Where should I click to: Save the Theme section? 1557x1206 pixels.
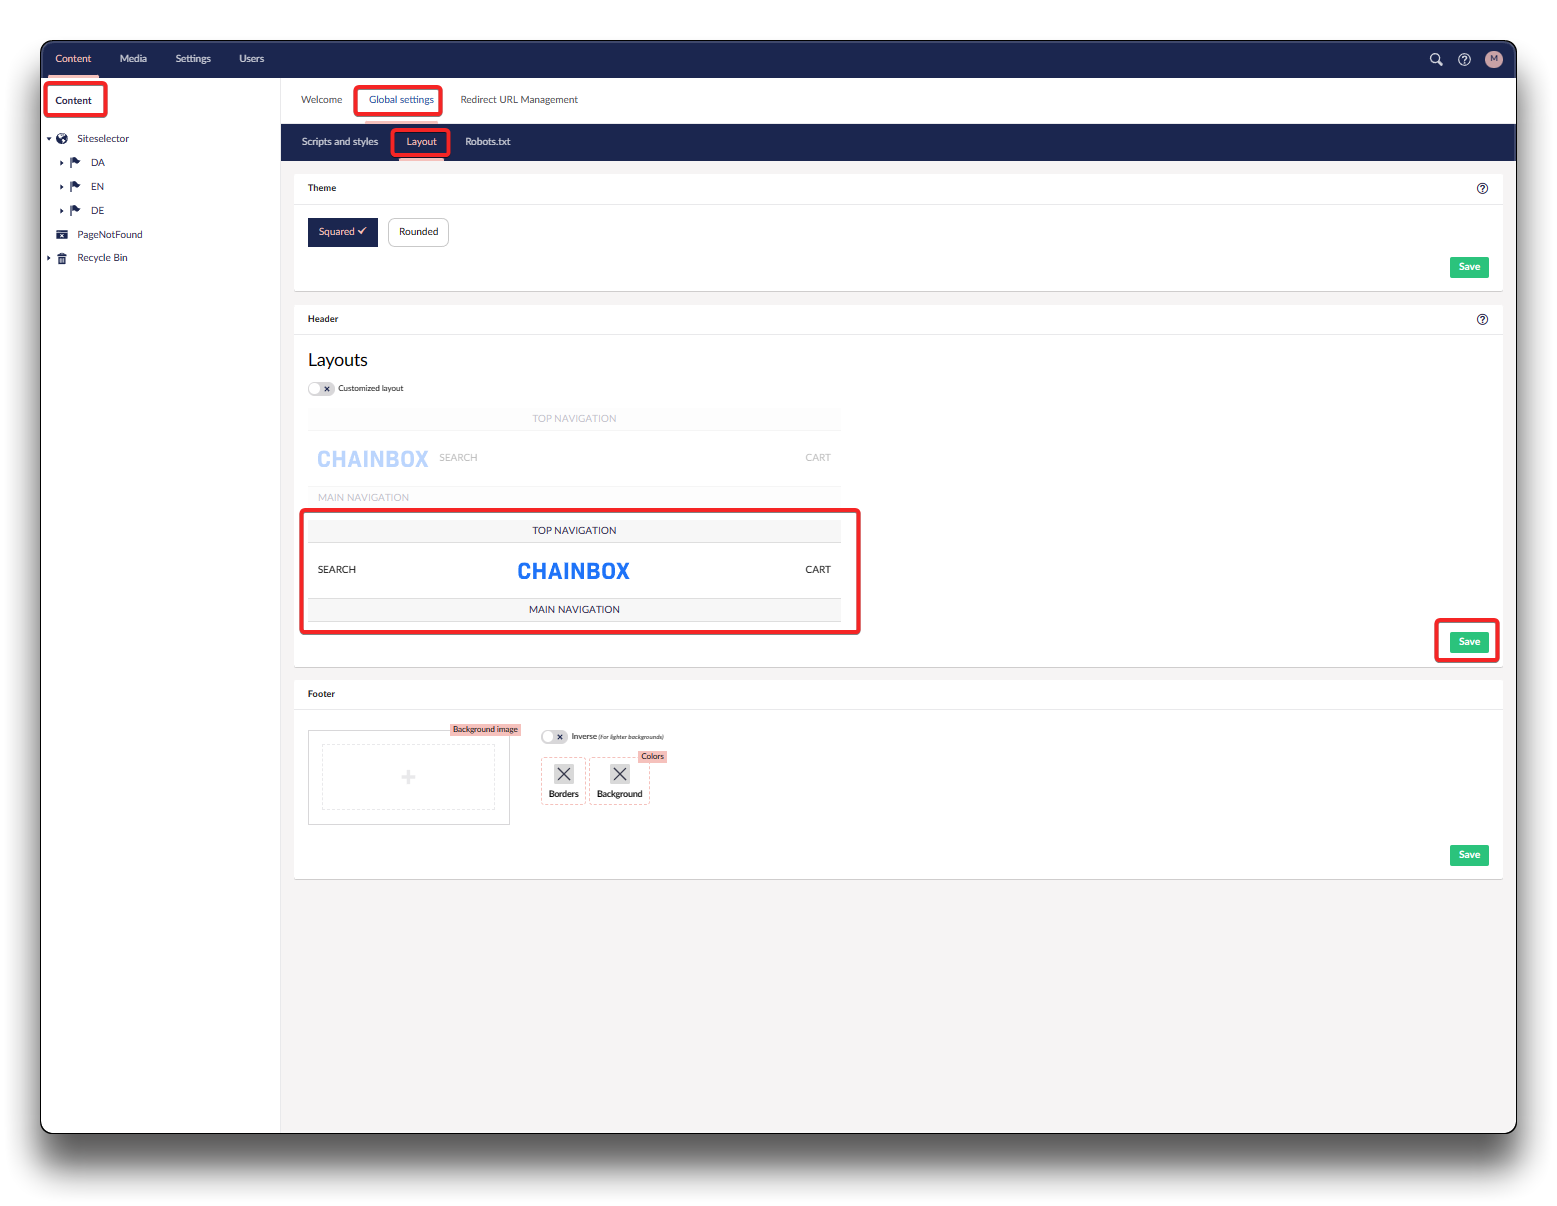tap(1468, 267)
